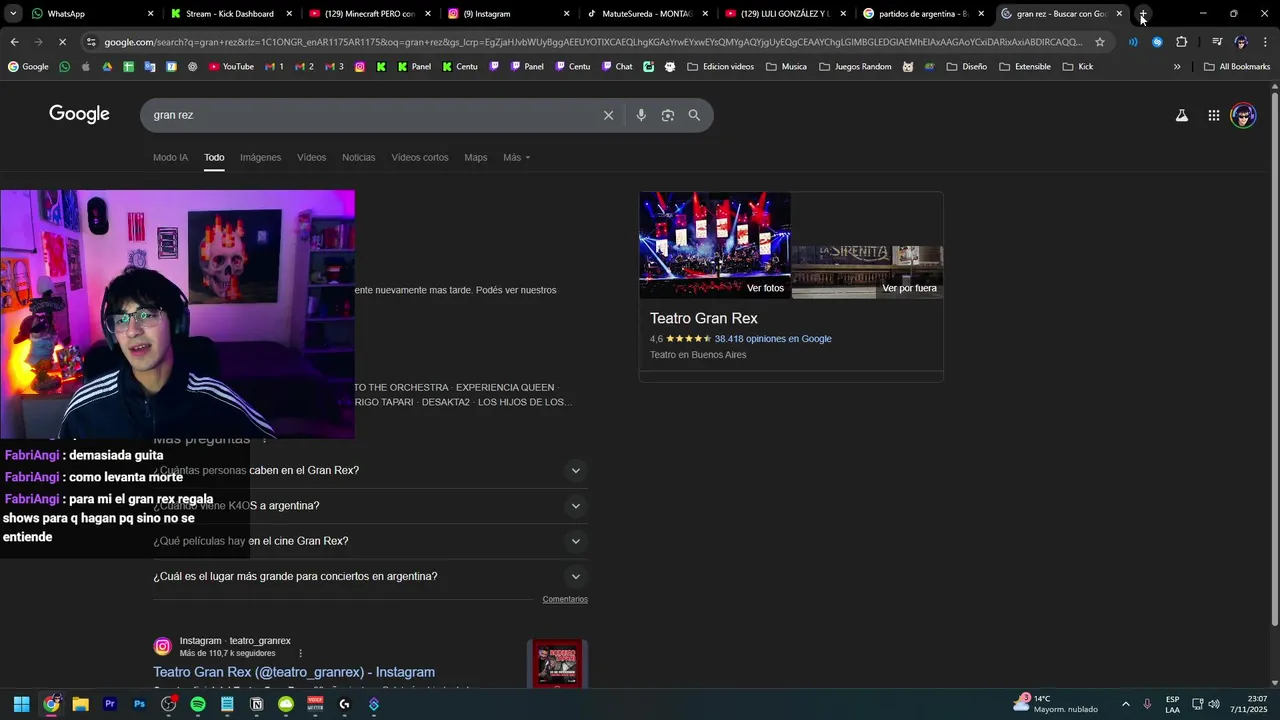The height and width of the screenshot is (720, 1280).
Task: Open the Shazam extension icon
Action: [1157, 42]
